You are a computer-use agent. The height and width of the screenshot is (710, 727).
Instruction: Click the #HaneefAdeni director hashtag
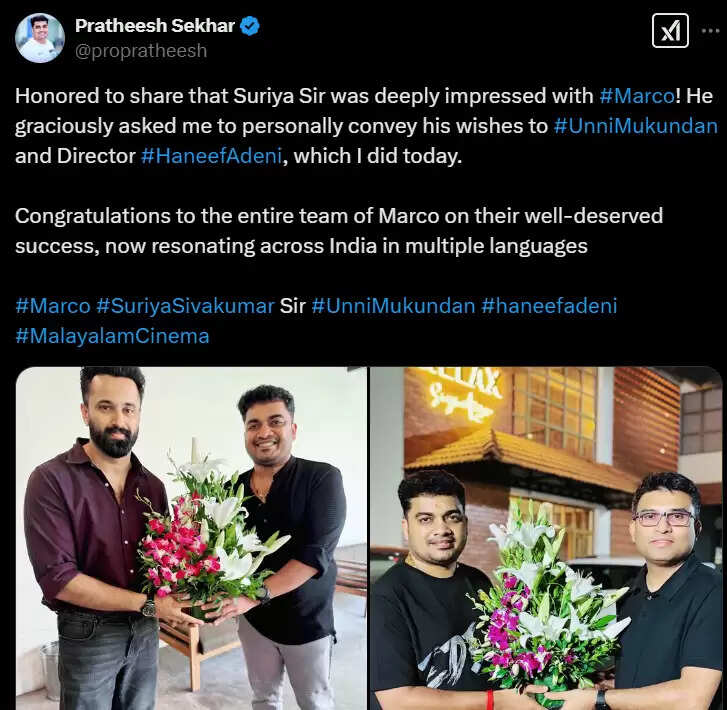point(211,156)
